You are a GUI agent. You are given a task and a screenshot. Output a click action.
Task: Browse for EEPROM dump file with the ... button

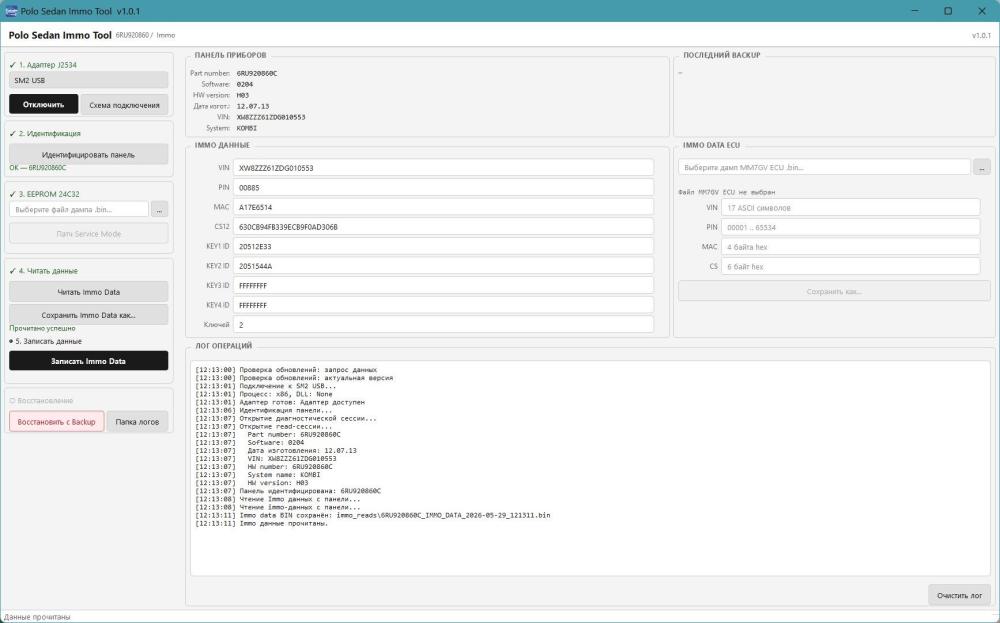coord(159,209)
